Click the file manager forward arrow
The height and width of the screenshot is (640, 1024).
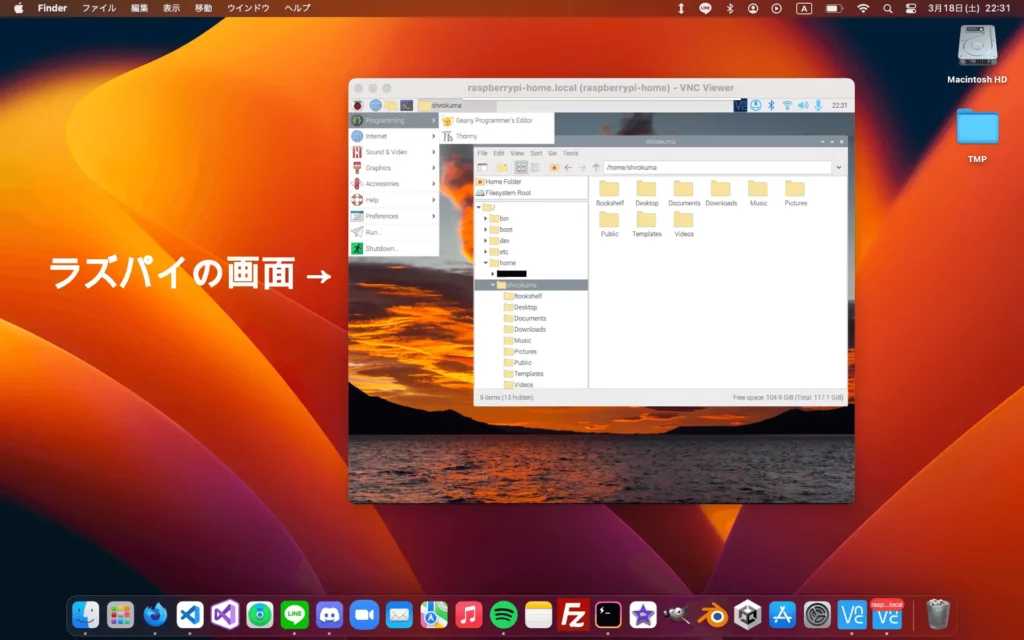582,168
